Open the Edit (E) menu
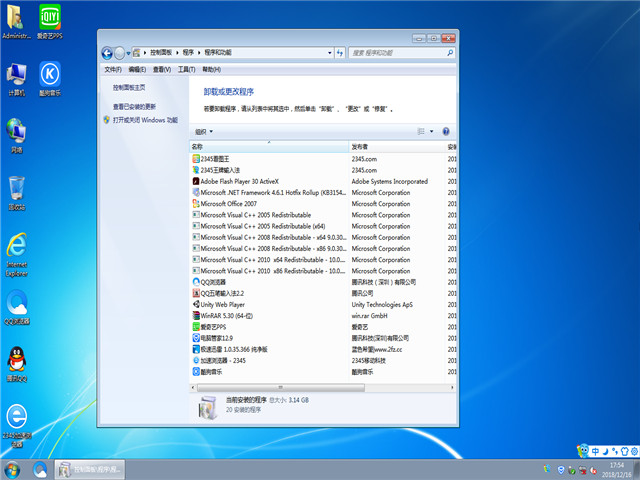Viewport: 640px width, 480px height. (x=137, y=70)
